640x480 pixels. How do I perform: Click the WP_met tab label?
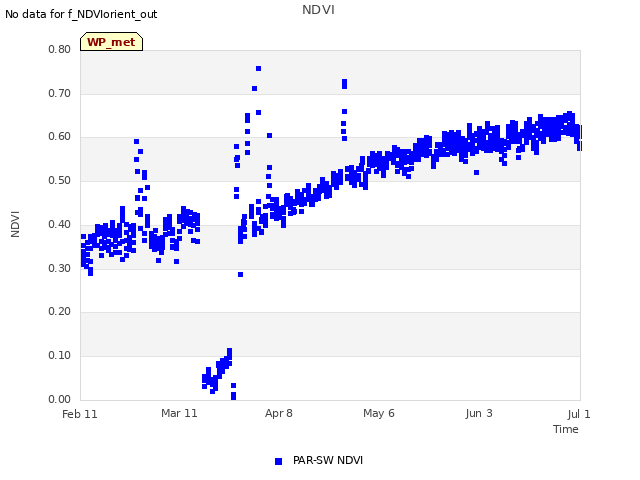(111, 42)
